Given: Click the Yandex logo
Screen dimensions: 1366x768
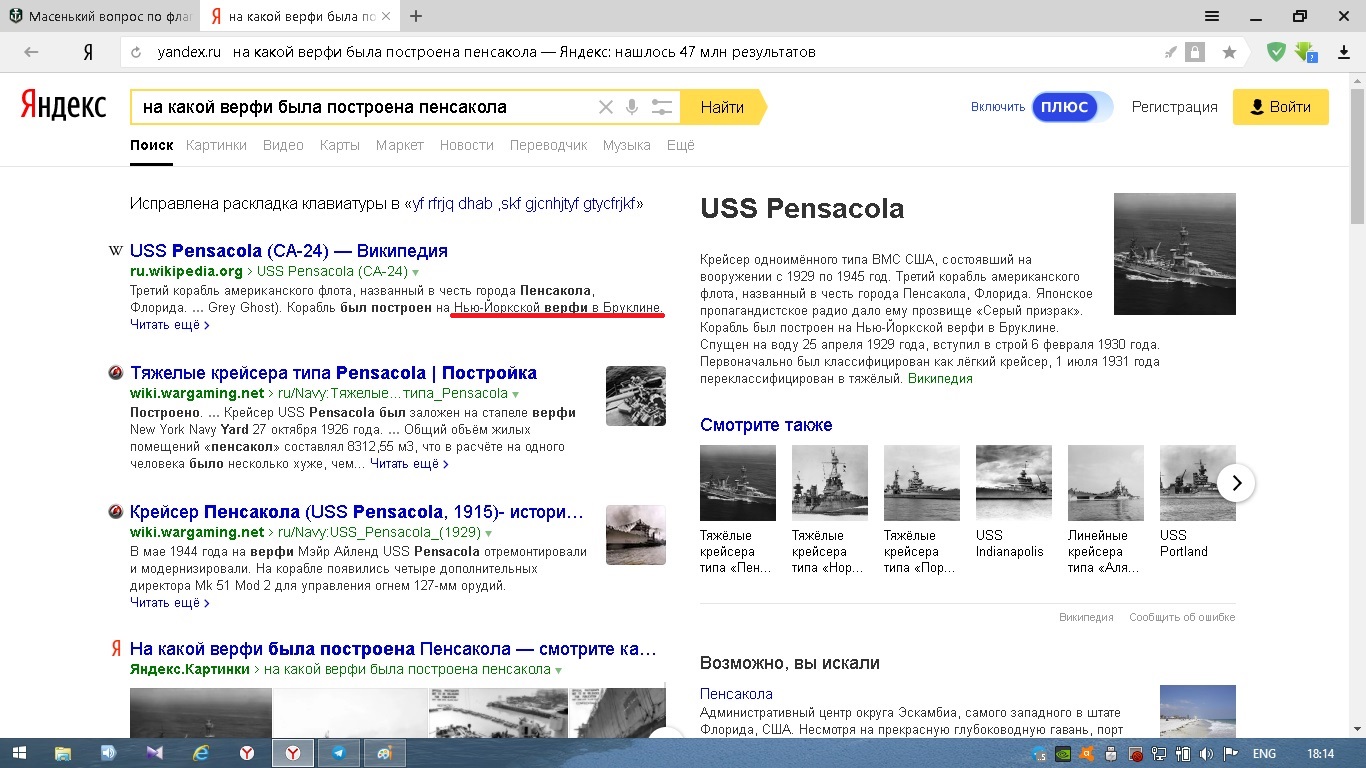Looking at the screenshot, I should 64,106.
